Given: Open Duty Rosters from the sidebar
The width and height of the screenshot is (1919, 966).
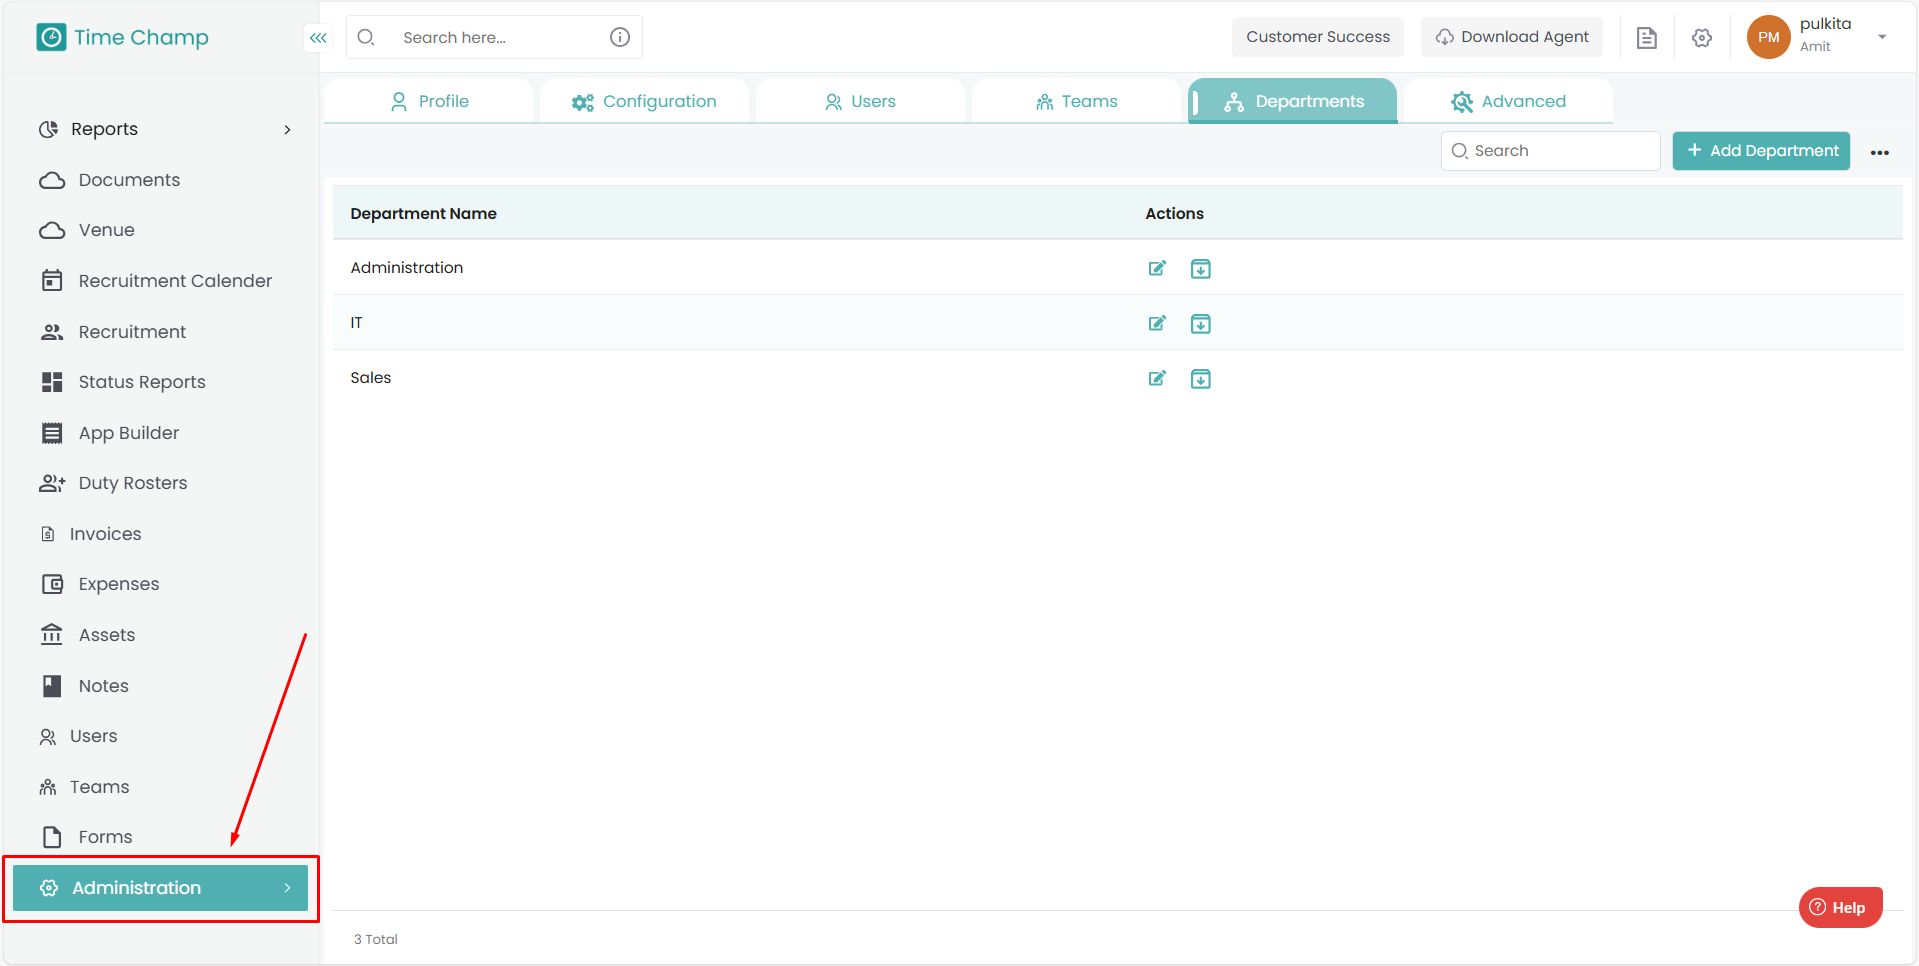Looking at the screenshot, I should (132, 483).
